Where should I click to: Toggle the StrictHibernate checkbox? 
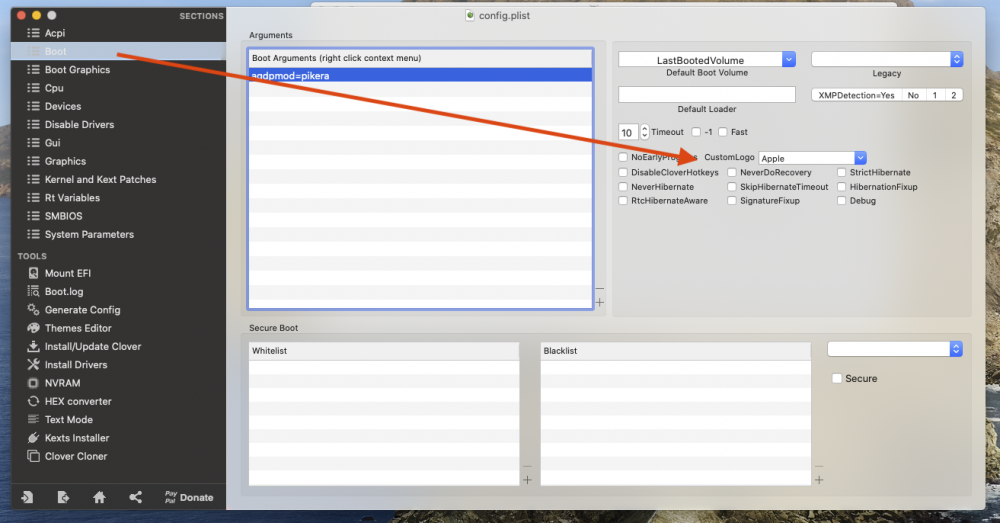coord(842,172)
